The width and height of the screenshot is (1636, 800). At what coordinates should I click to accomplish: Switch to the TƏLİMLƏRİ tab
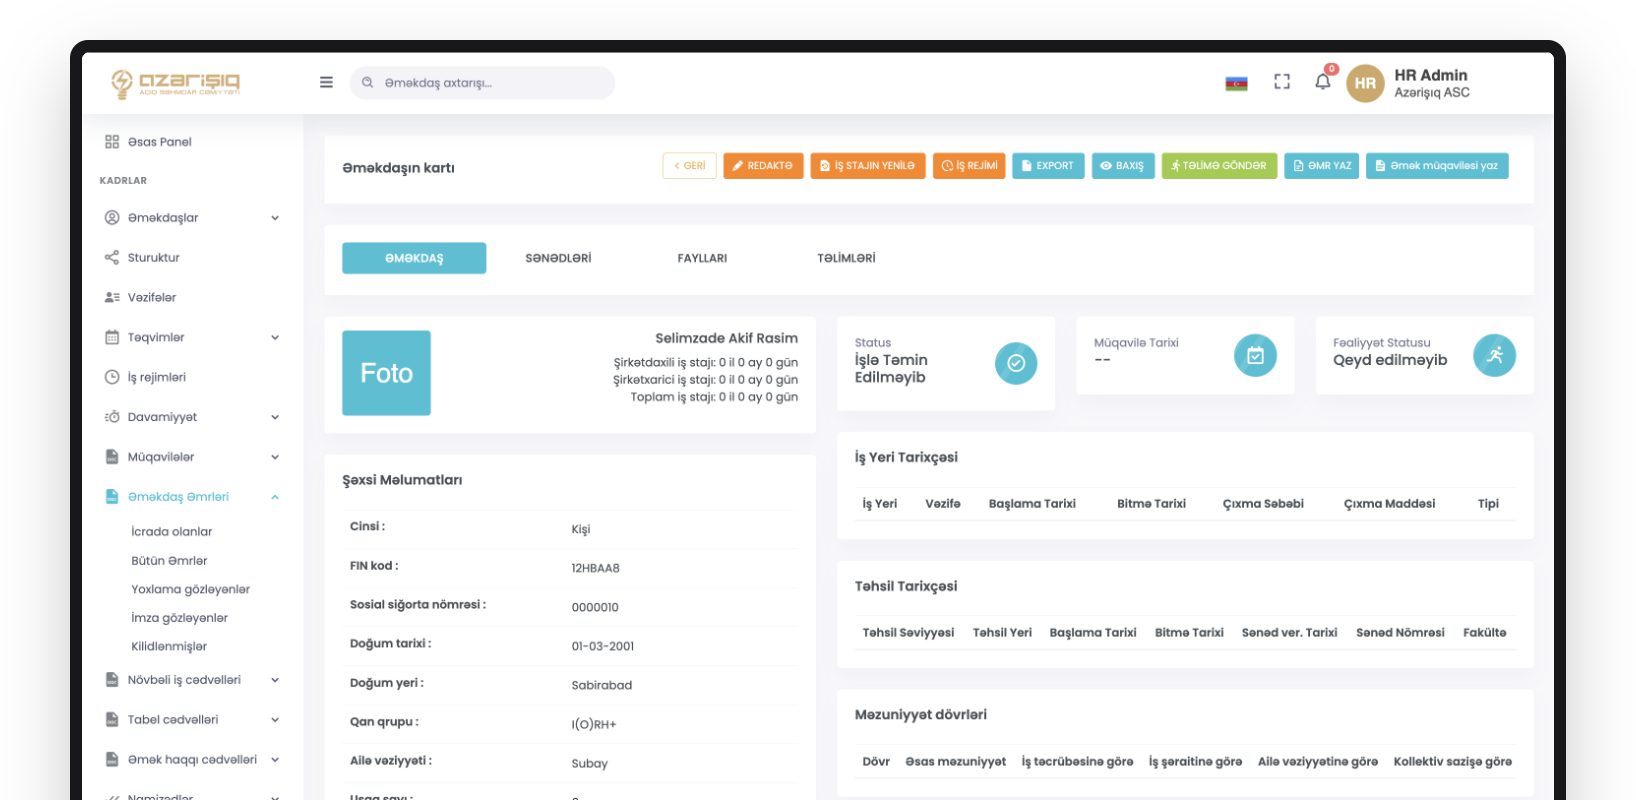[x=846, y=258]
